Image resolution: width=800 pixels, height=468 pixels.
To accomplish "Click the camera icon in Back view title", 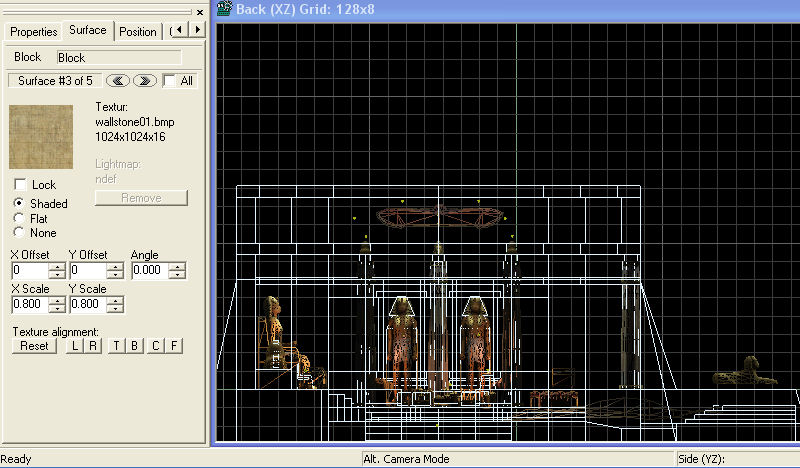I will (225, 10).
